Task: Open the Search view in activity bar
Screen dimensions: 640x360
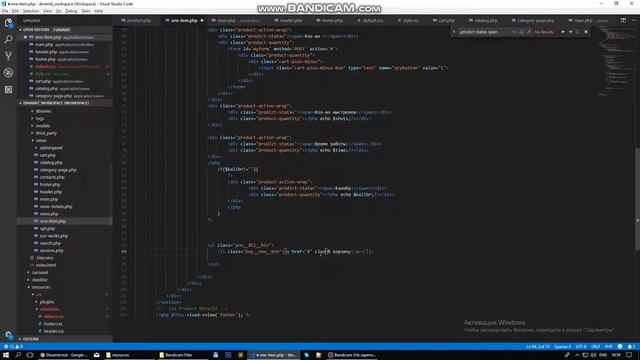Action: click(8, 39)
